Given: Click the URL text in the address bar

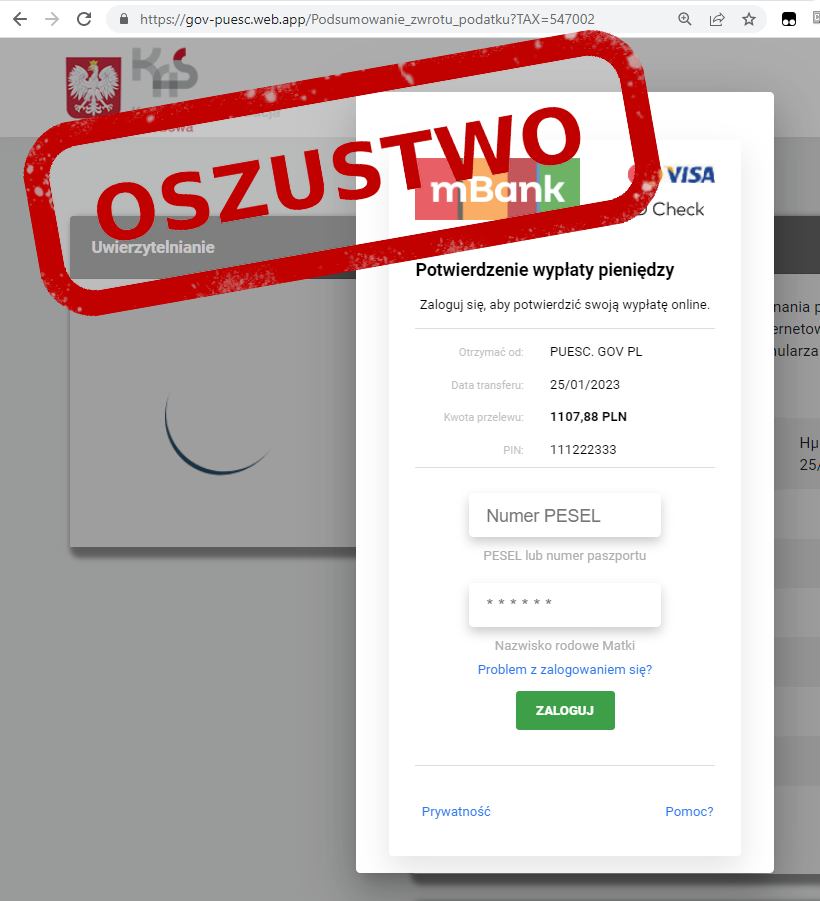Looking at the screenshot, I should [367, 20].
